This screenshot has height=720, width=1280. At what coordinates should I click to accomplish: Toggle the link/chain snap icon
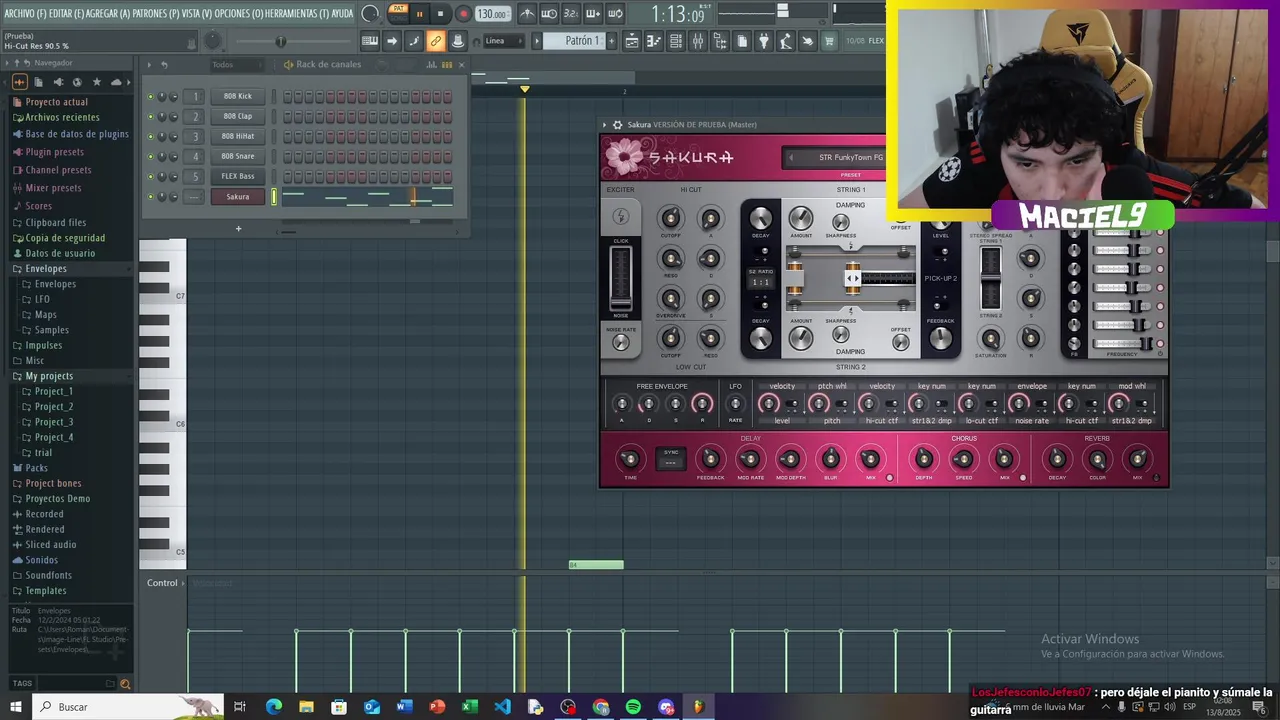pos(435,41)
